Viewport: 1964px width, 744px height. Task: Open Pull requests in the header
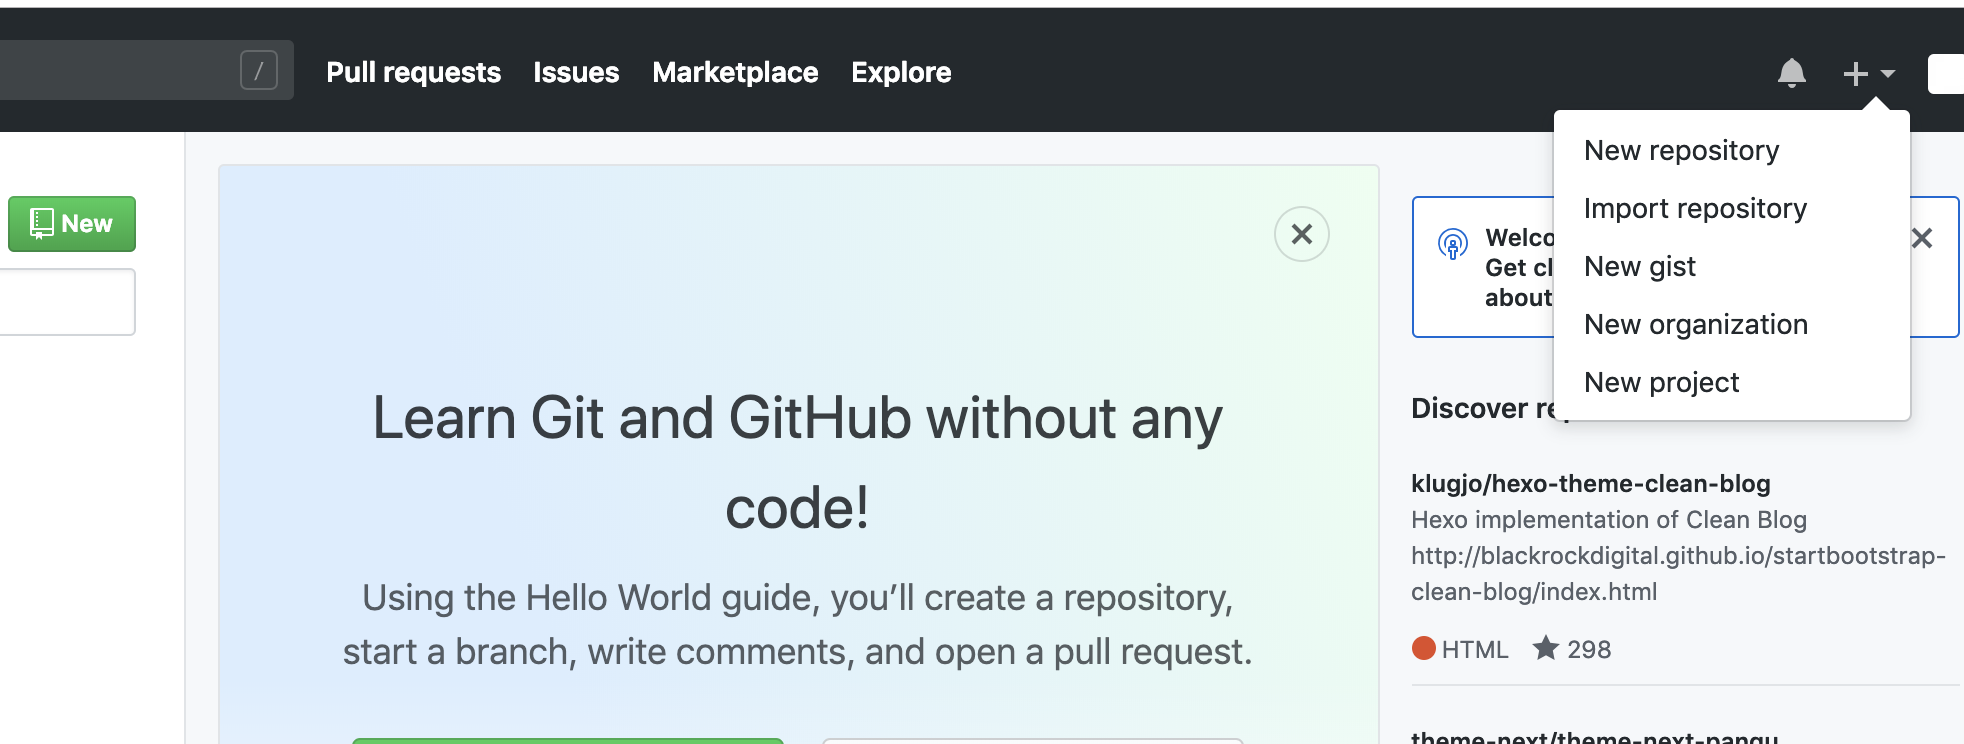click(x=413, y=72)
